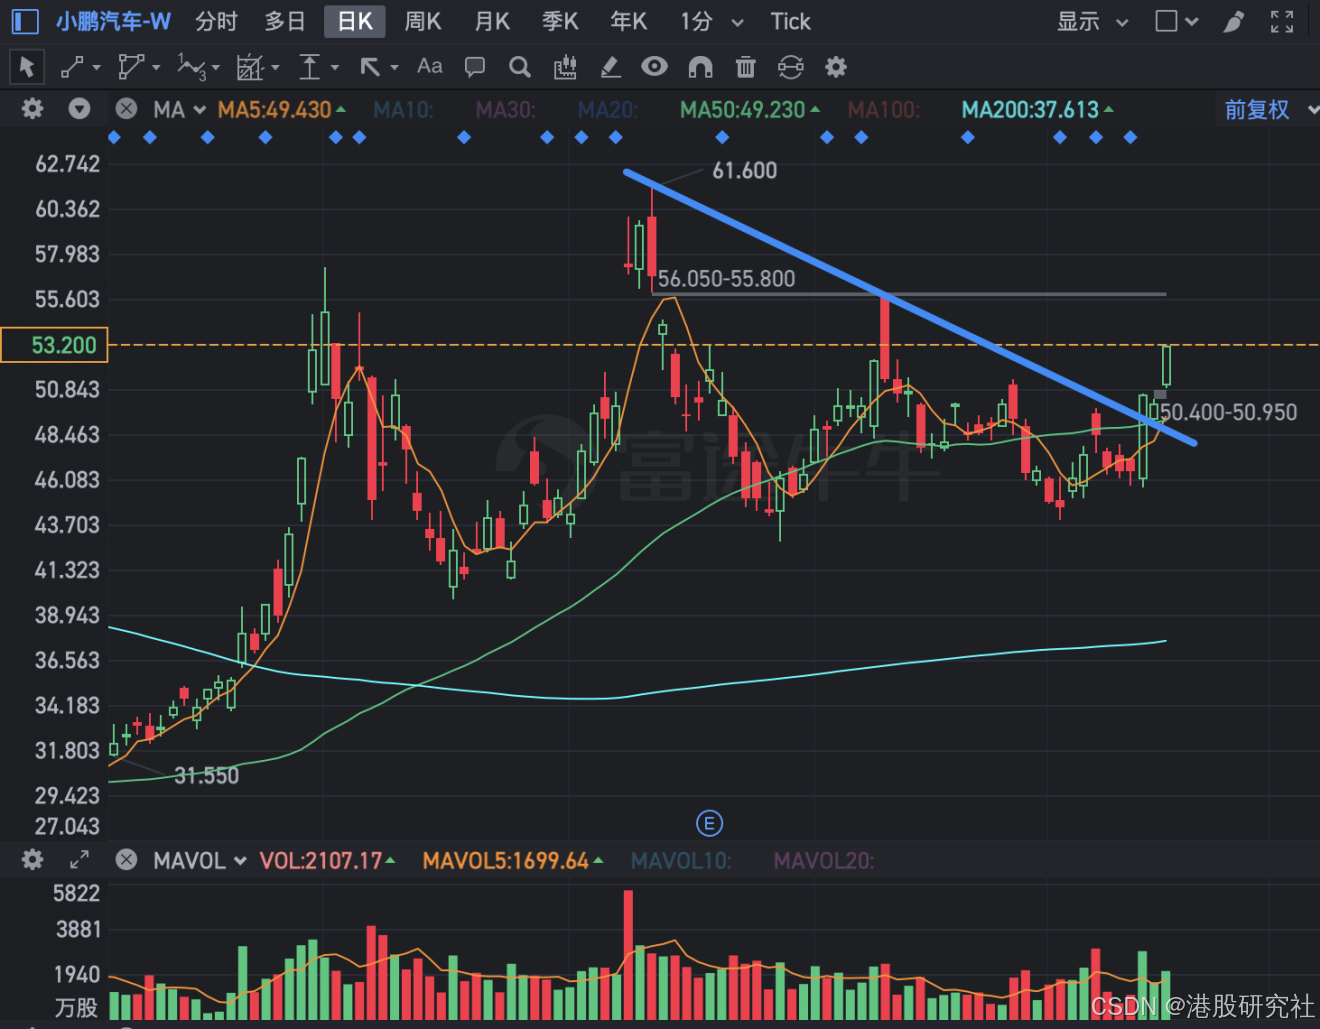Collapse the MA indicator round arrow button

click(80, 108)
